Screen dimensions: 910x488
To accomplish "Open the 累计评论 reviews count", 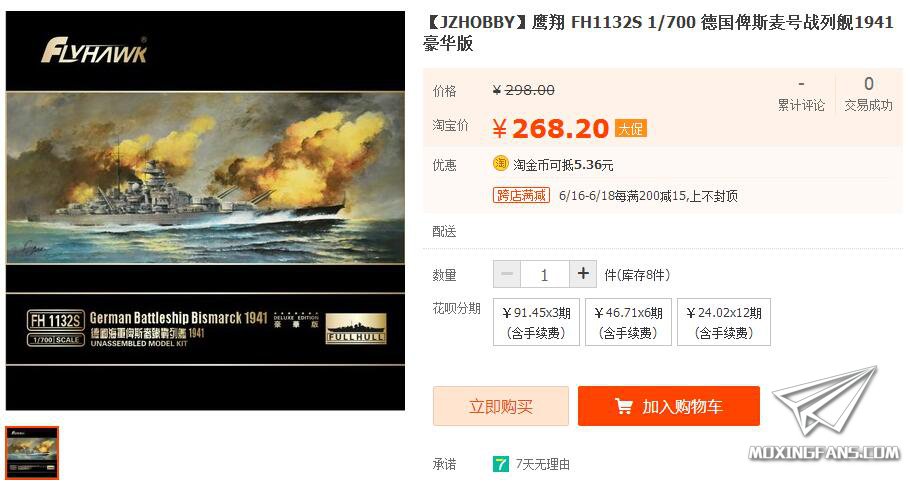I will (801, 95).
